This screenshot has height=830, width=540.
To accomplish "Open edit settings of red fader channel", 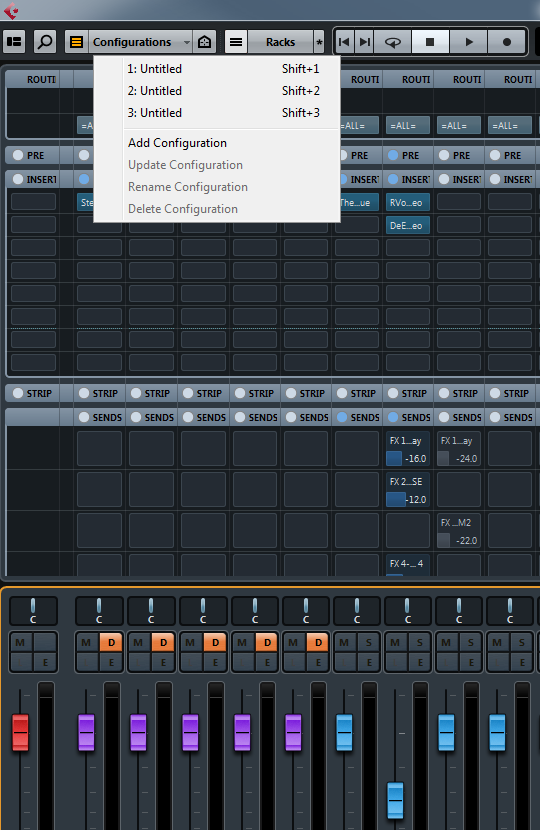I will coord(46,662).
